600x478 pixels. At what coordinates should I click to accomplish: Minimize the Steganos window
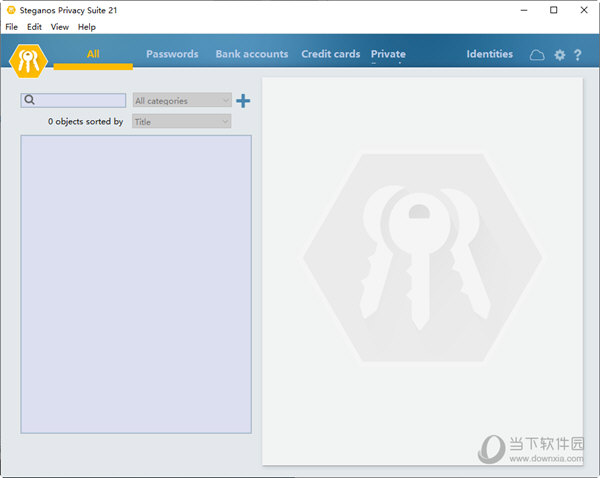(x=524, y=10)
